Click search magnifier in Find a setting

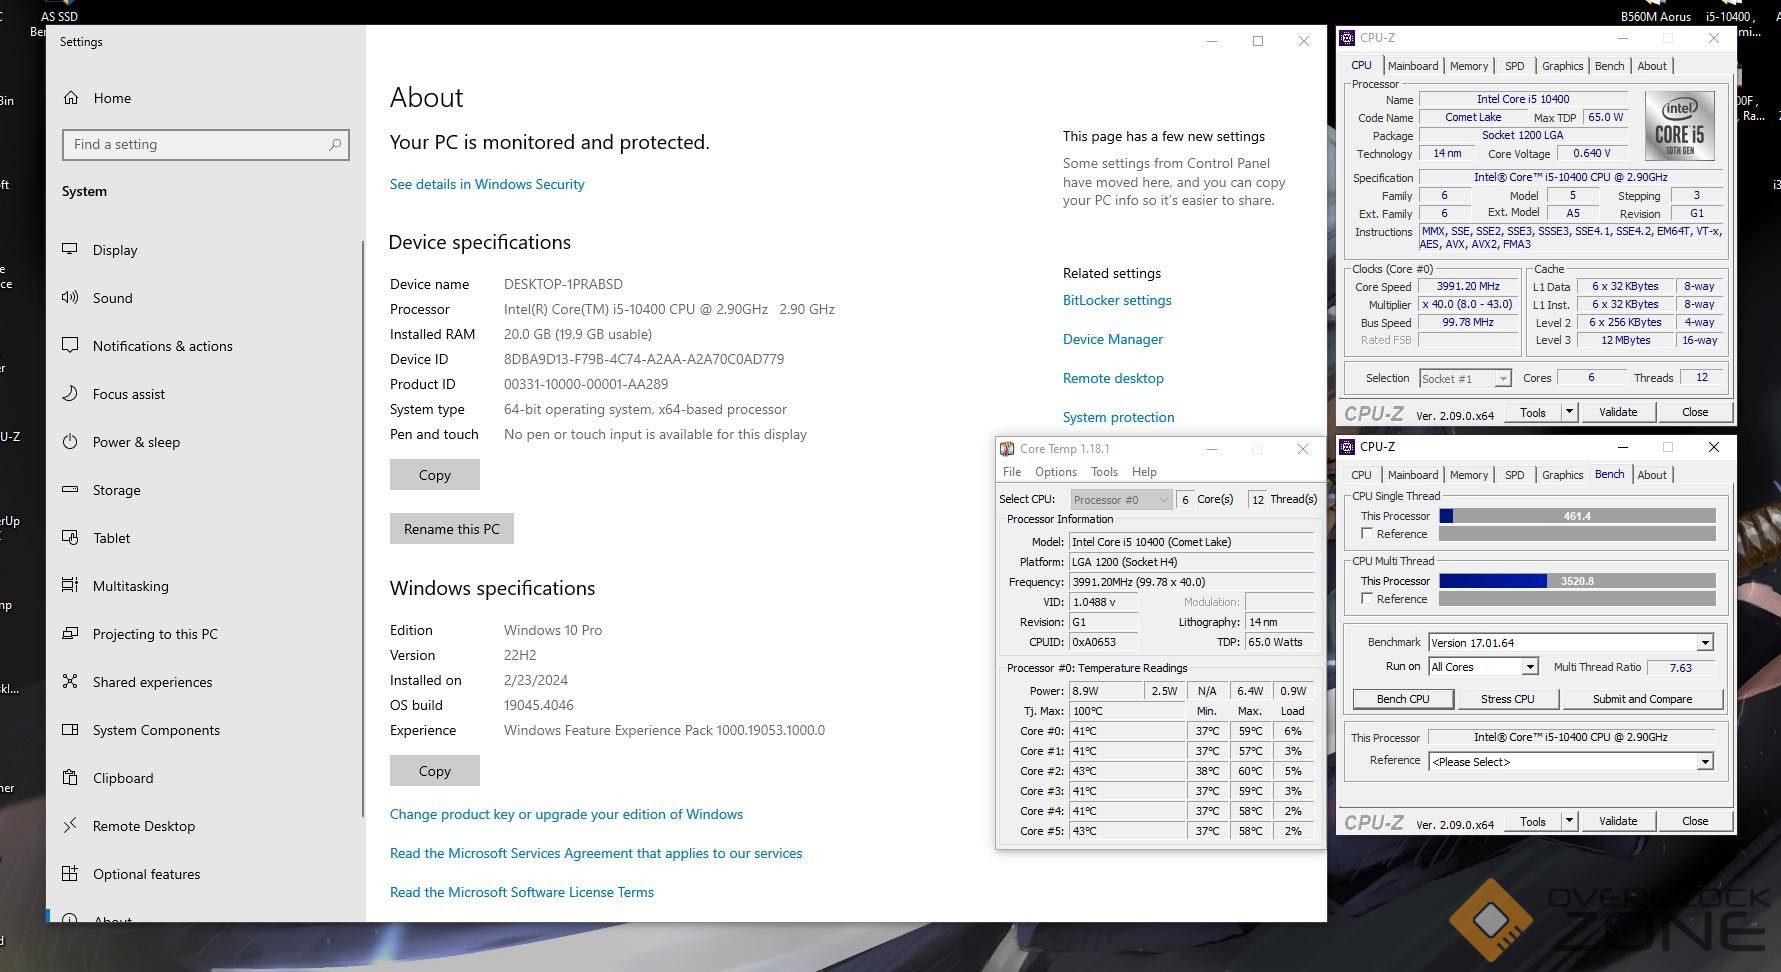[x=335, y=145]
